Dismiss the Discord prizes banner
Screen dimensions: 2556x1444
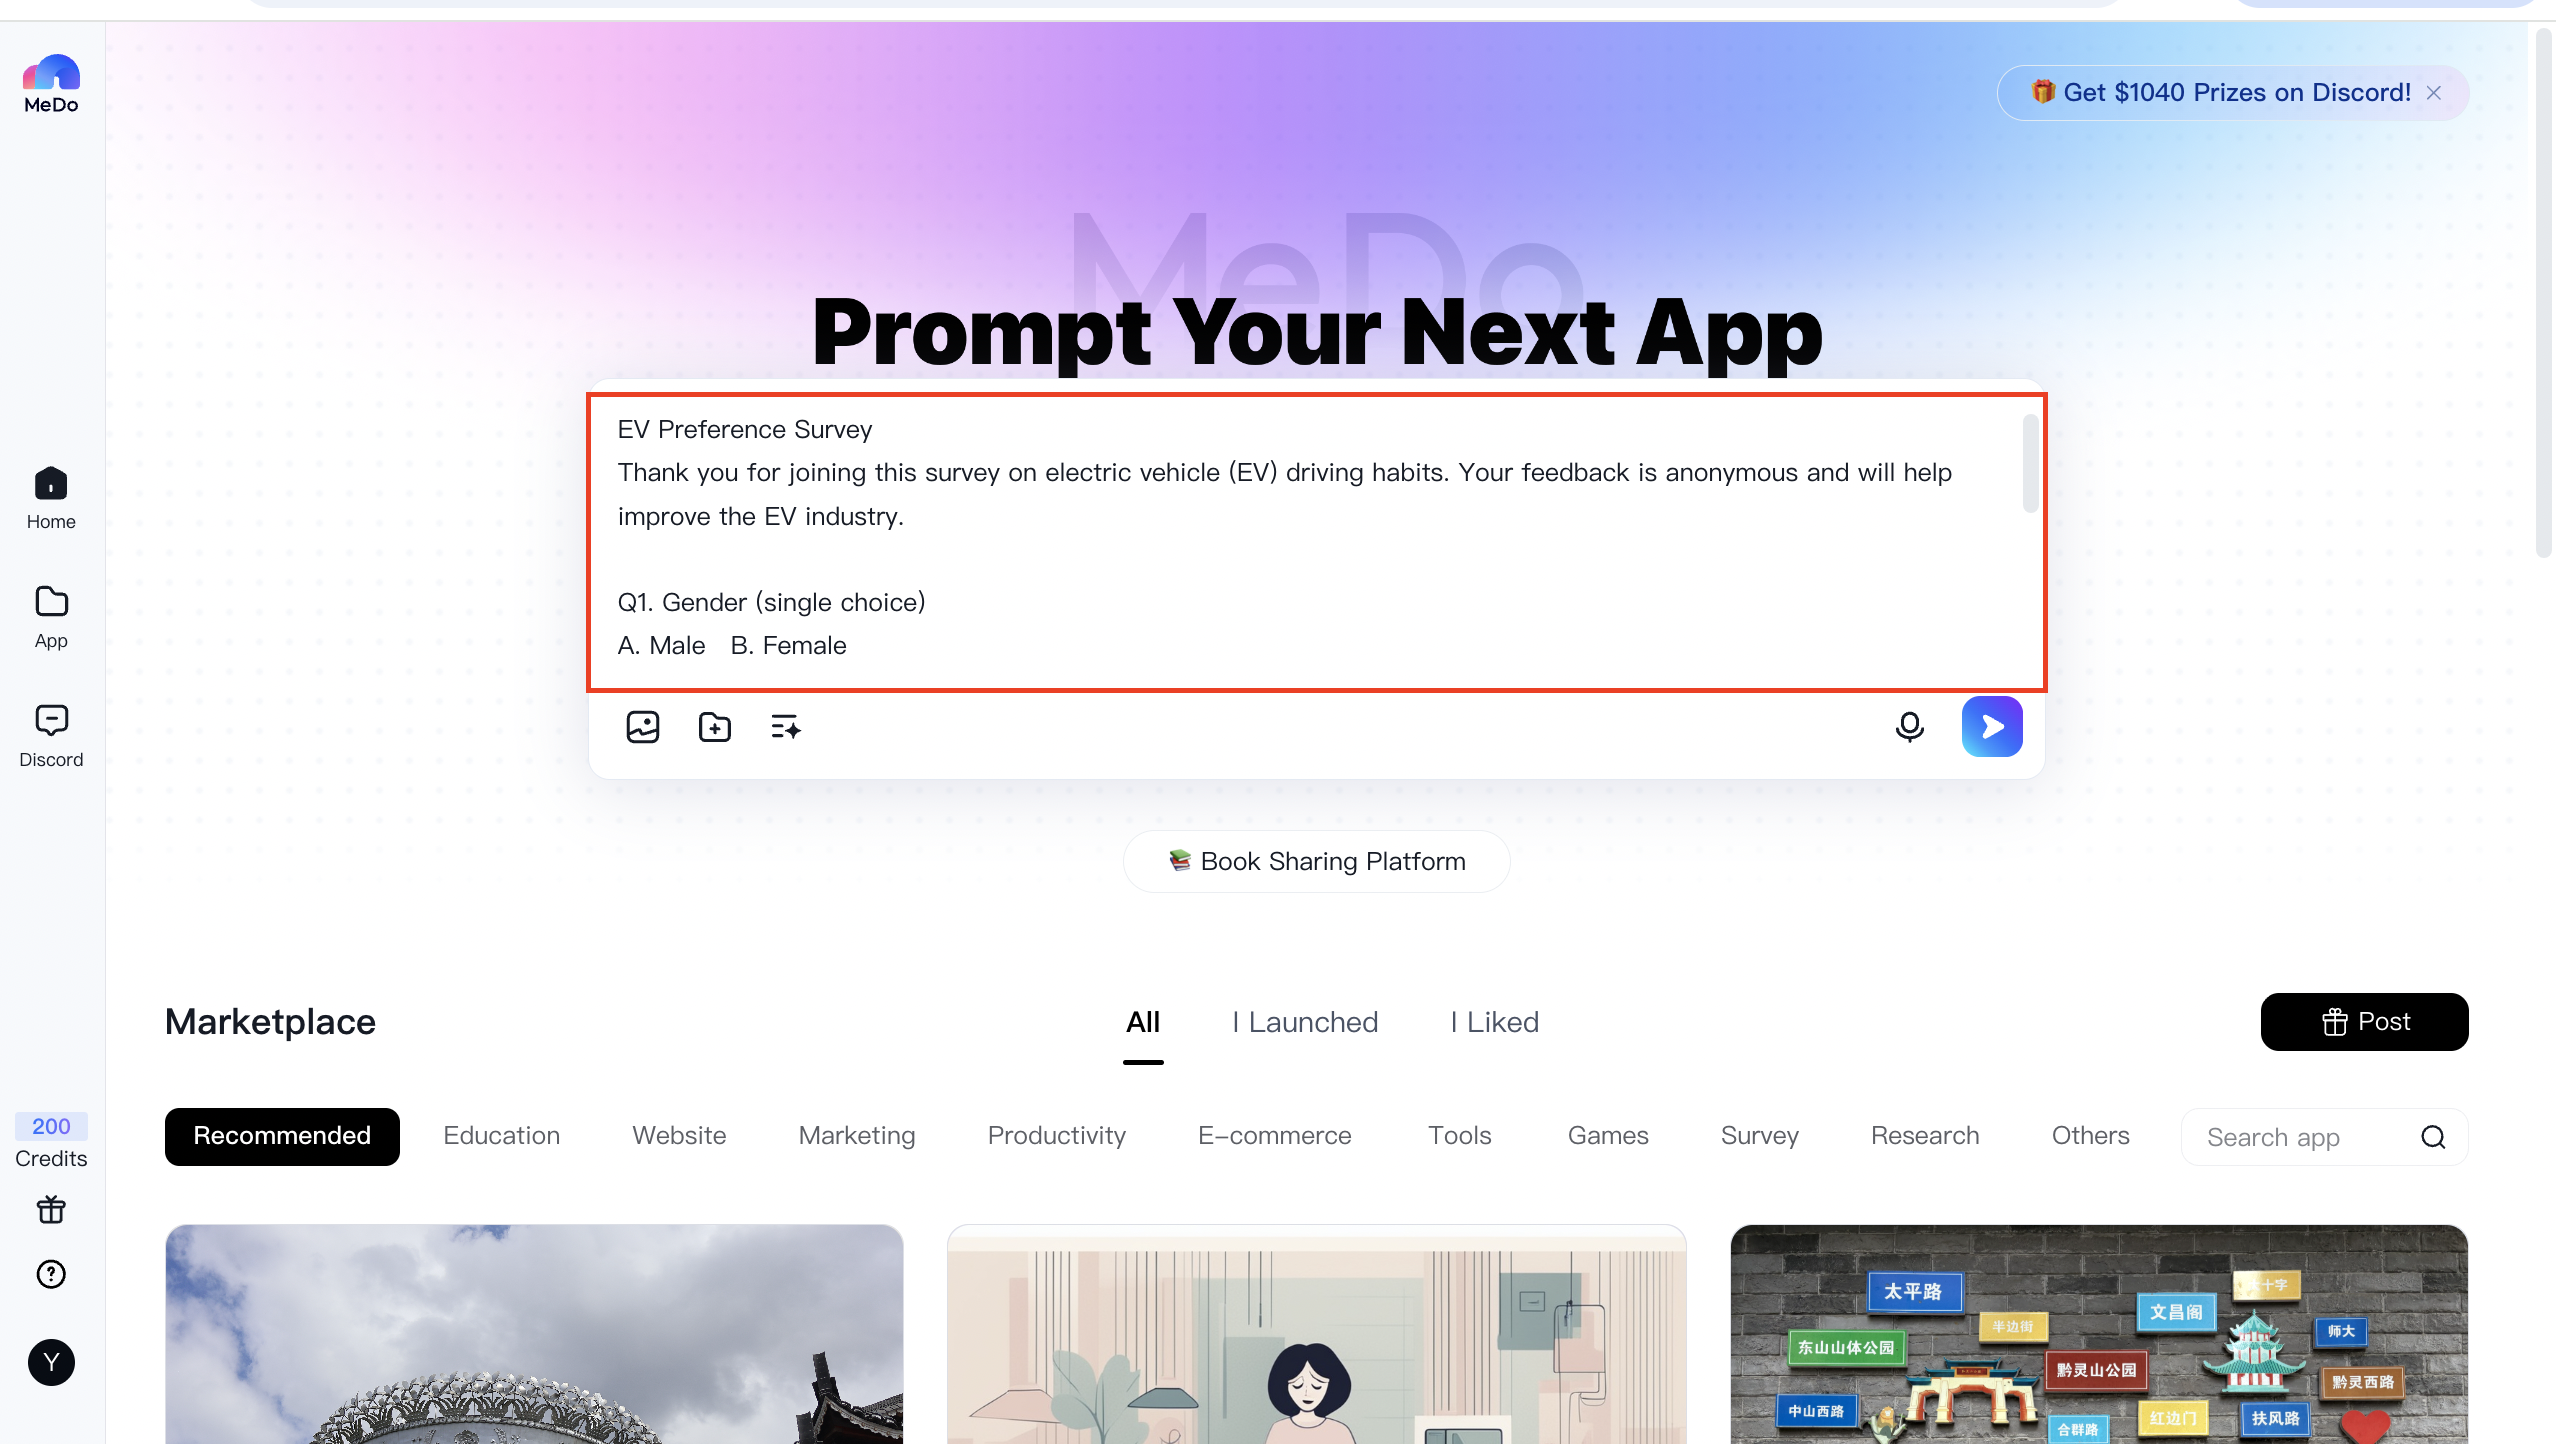(x=2434, y=93)
